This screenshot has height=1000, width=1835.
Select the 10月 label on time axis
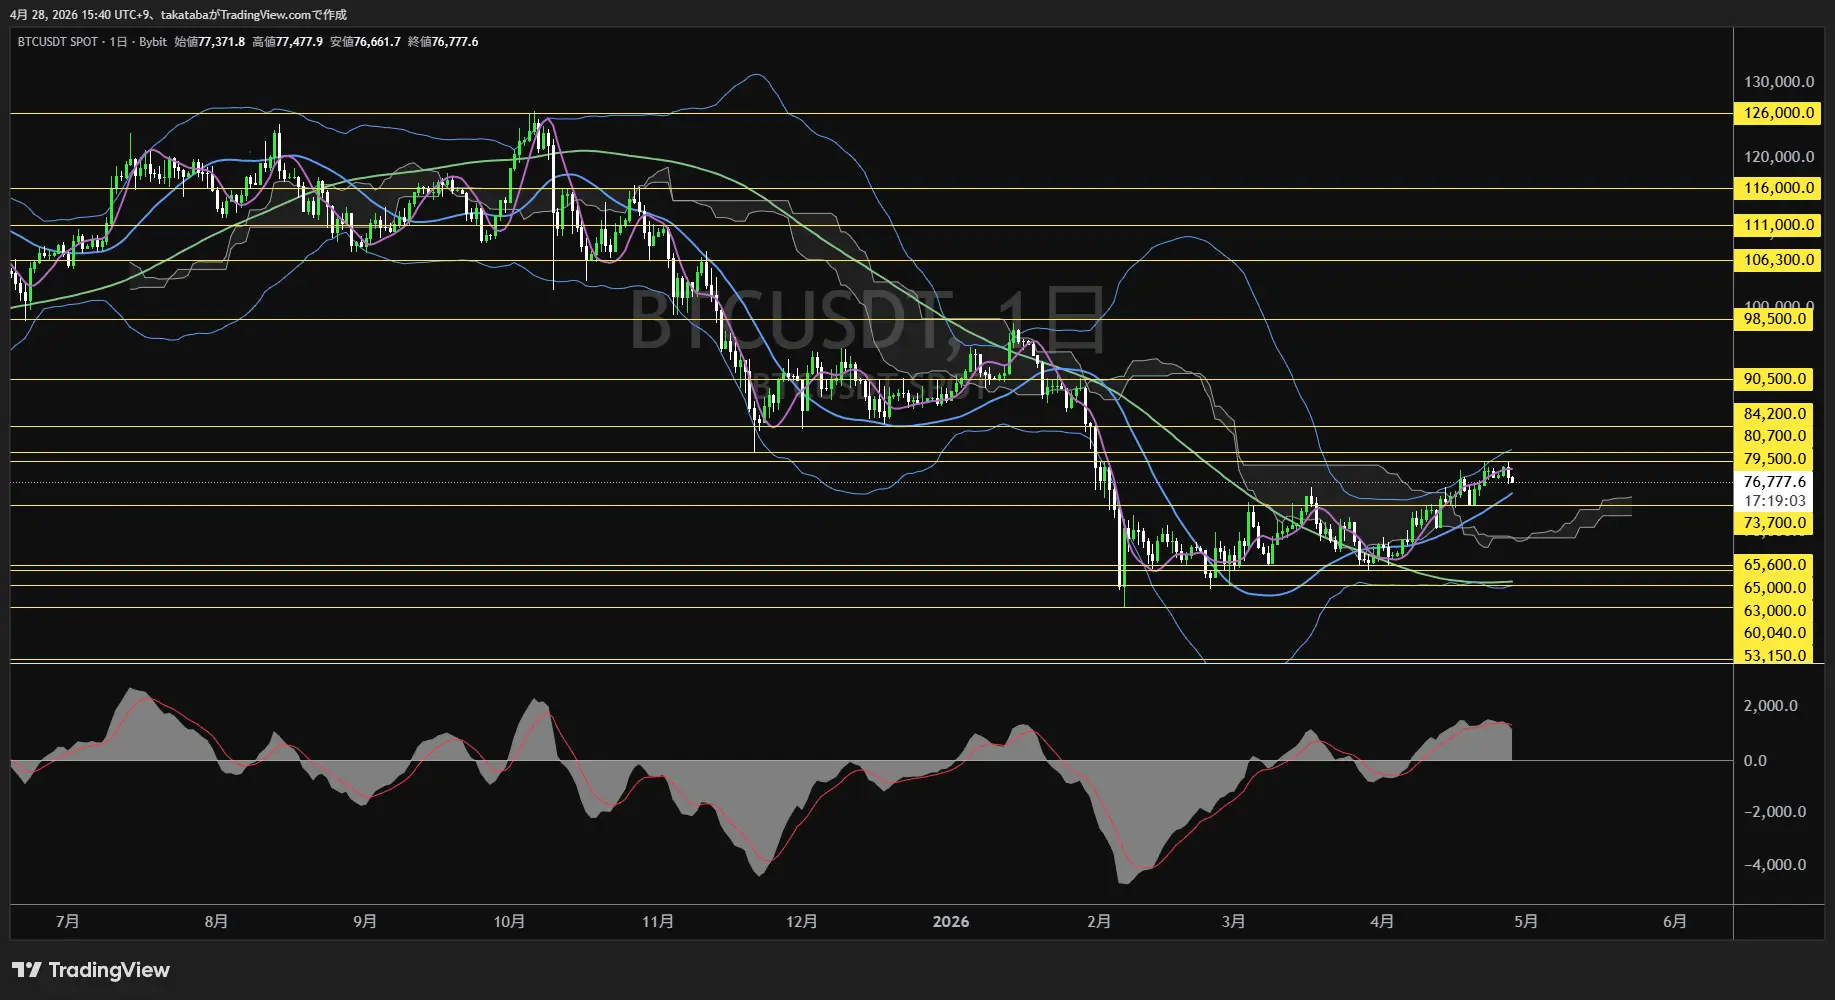click(x=509, y=922)
